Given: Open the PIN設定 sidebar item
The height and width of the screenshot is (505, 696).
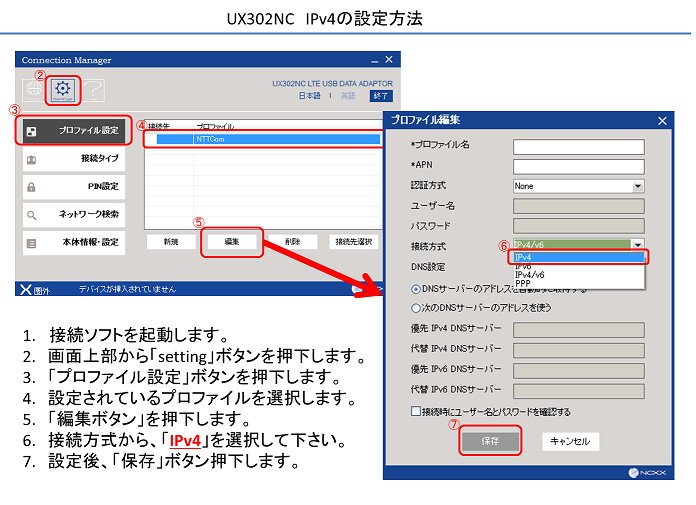Looking at the screenshot, I should [x=74, y=187].
